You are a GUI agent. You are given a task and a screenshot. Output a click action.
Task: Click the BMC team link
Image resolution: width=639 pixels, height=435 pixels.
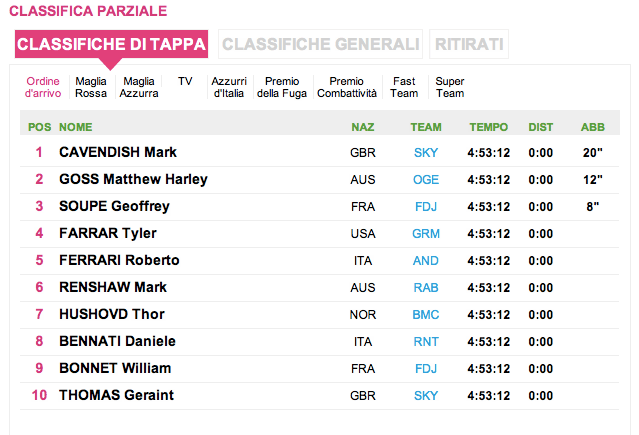tap(426, 314)
